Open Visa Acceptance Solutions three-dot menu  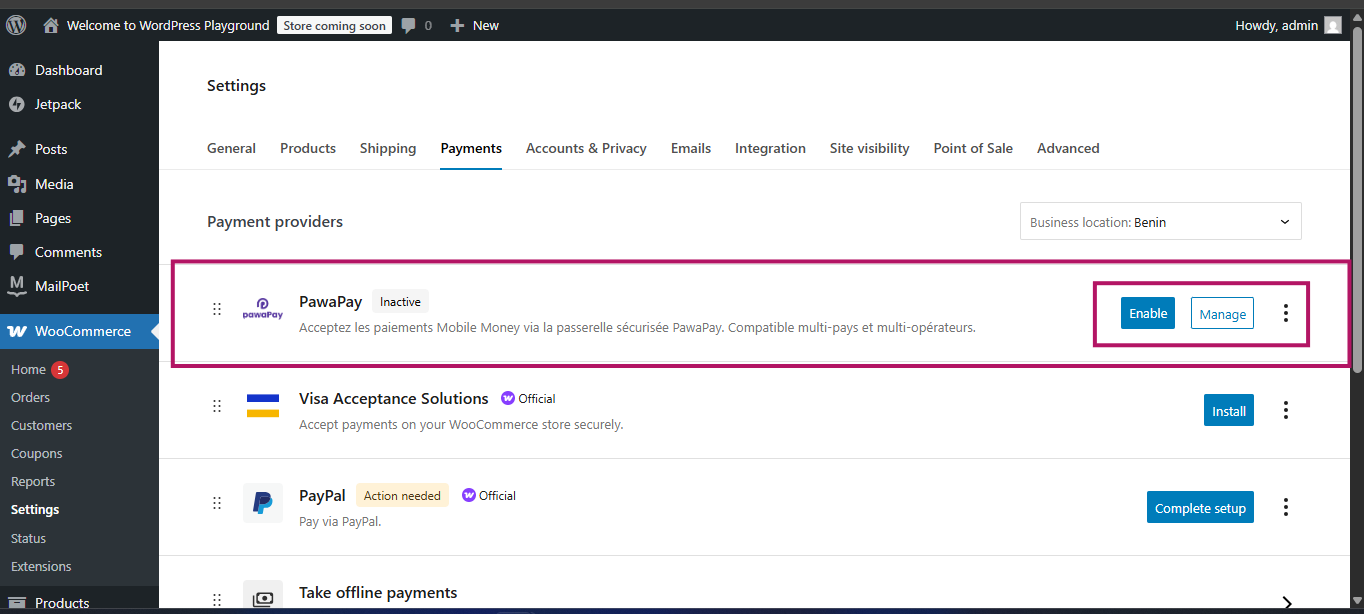(x=1286, y=410)
